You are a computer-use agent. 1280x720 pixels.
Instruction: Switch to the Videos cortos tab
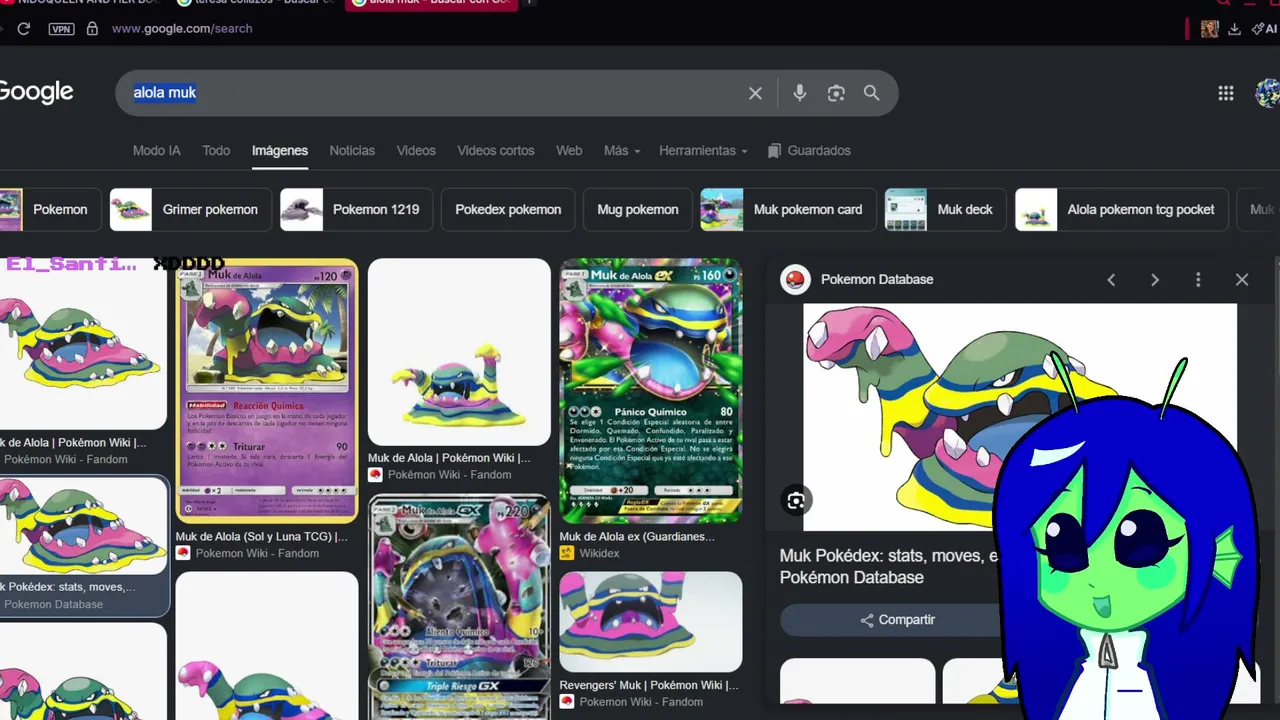496,150
